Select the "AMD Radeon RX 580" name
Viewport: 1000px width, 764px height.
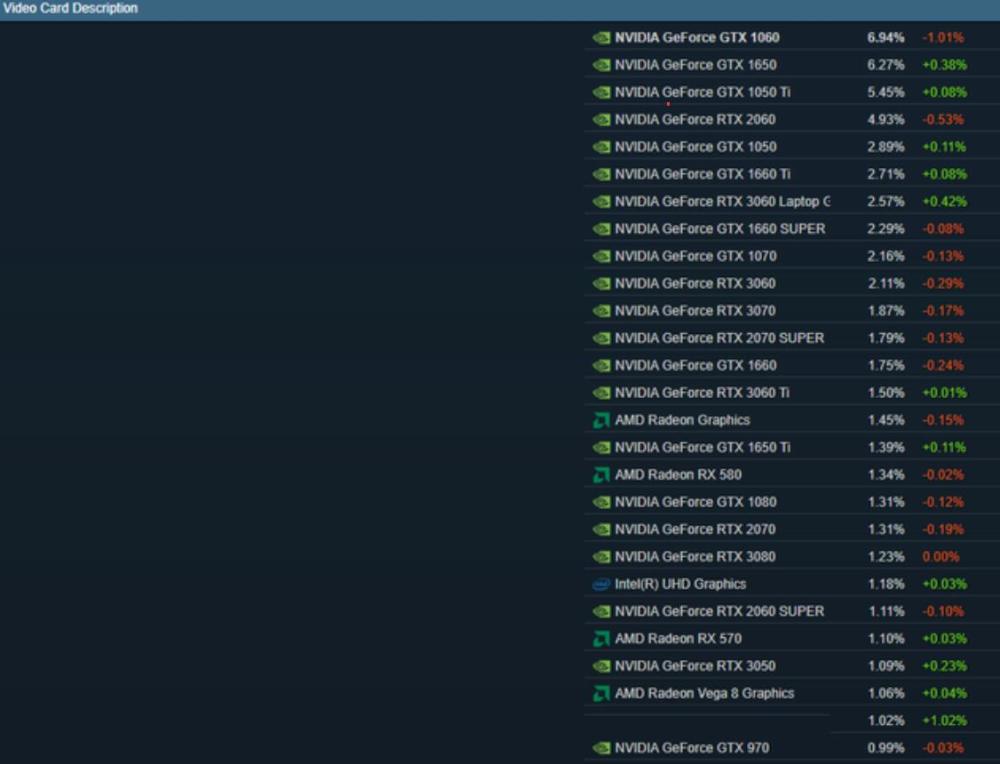[678, 475]
